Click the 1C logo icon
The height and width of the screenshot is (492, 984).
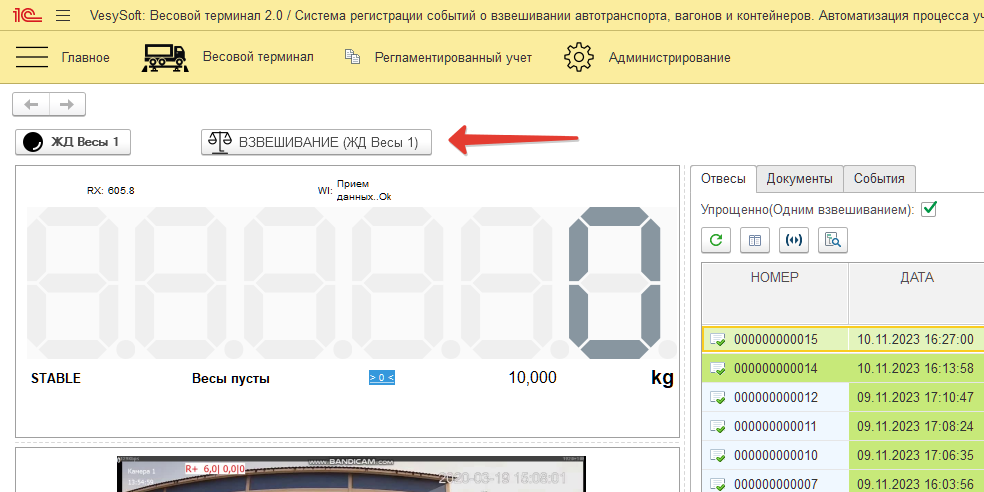tap(25, 16)
